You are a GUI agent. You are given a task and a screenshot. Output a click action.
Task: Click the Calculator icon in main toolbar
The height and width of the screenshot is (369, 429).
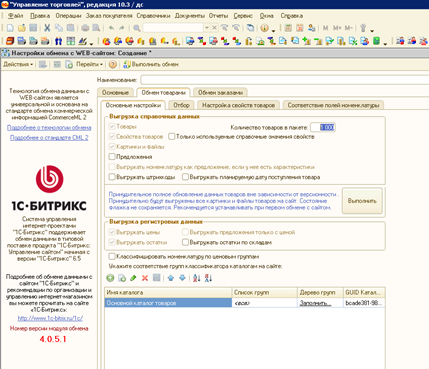288,28
